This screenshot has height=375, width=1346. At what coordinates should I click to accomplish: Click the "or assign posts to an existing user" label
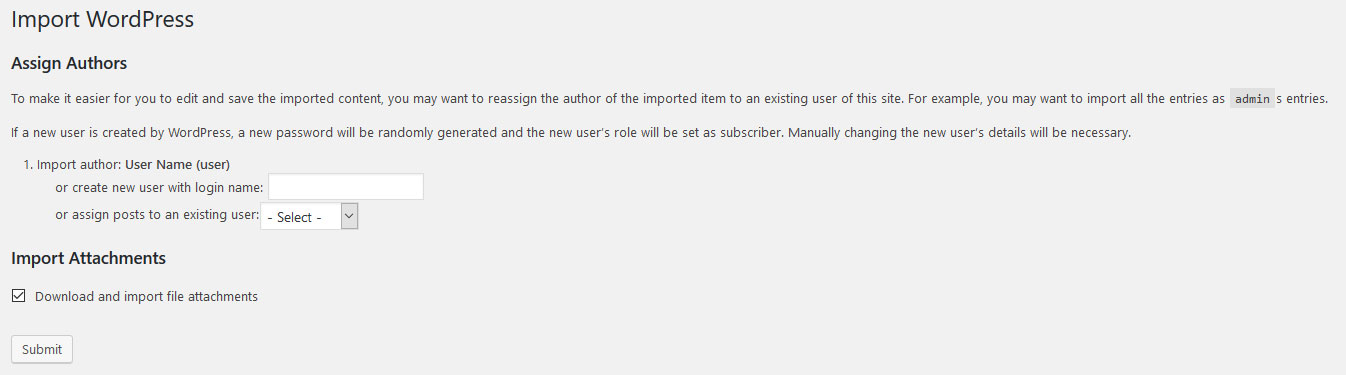tap(157, 216)
